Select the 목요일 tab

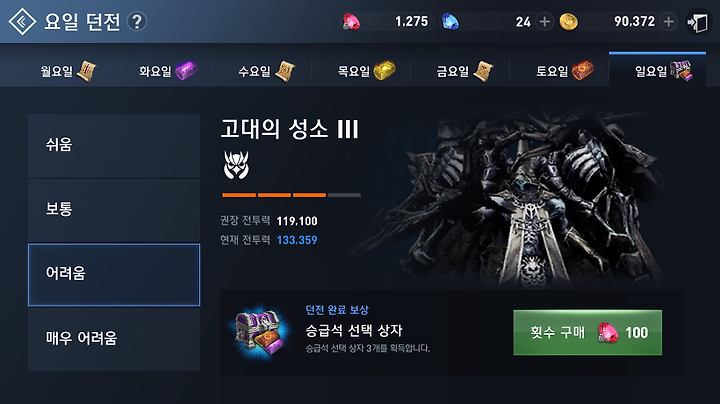(x=366, y=71)
